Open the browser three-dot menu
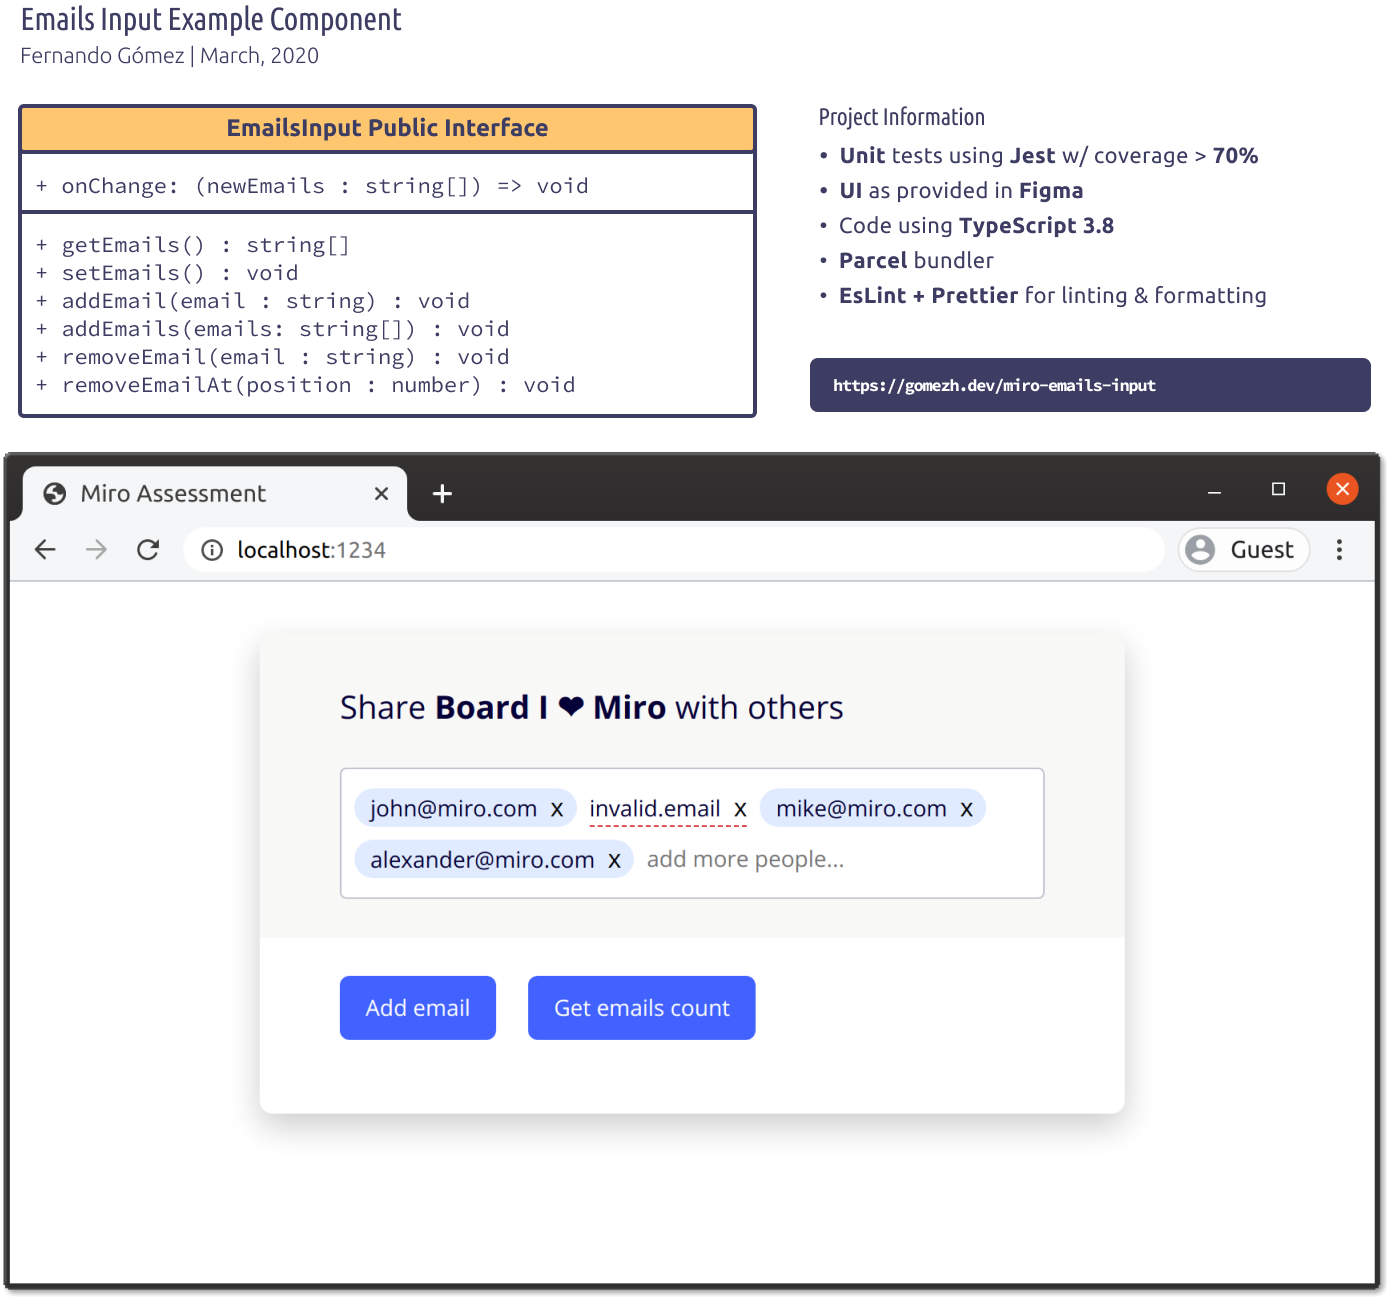This screenshot has height=1297, width=1387. [x=1339, y=550]
